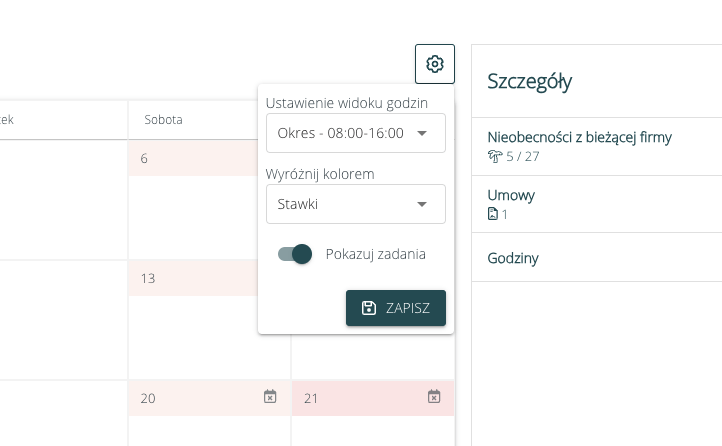This screenshot has width=722, height=446.
Task: Click the calendar-x icon on day 20
Action: coord(269,397)
